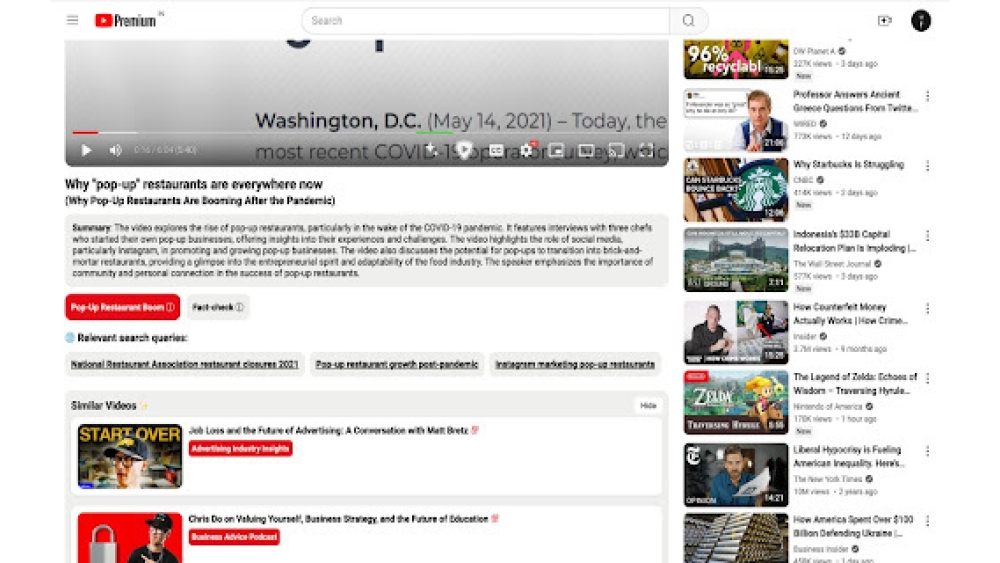Open Liberal Hypocrisy opinion thumbnail

(736, 475)
